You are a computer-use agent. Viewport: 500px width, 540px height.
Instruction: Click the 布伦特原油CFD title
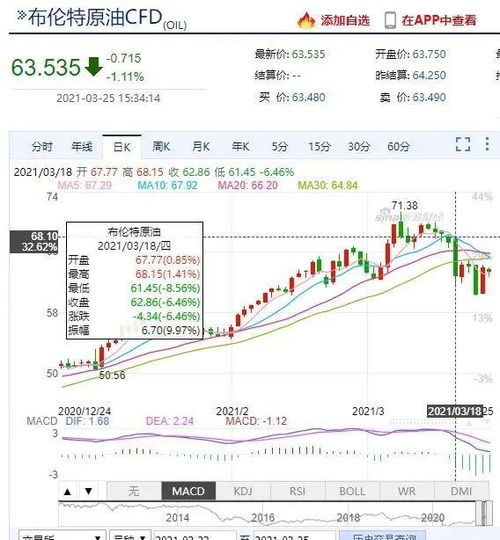(x=95, y=17)
